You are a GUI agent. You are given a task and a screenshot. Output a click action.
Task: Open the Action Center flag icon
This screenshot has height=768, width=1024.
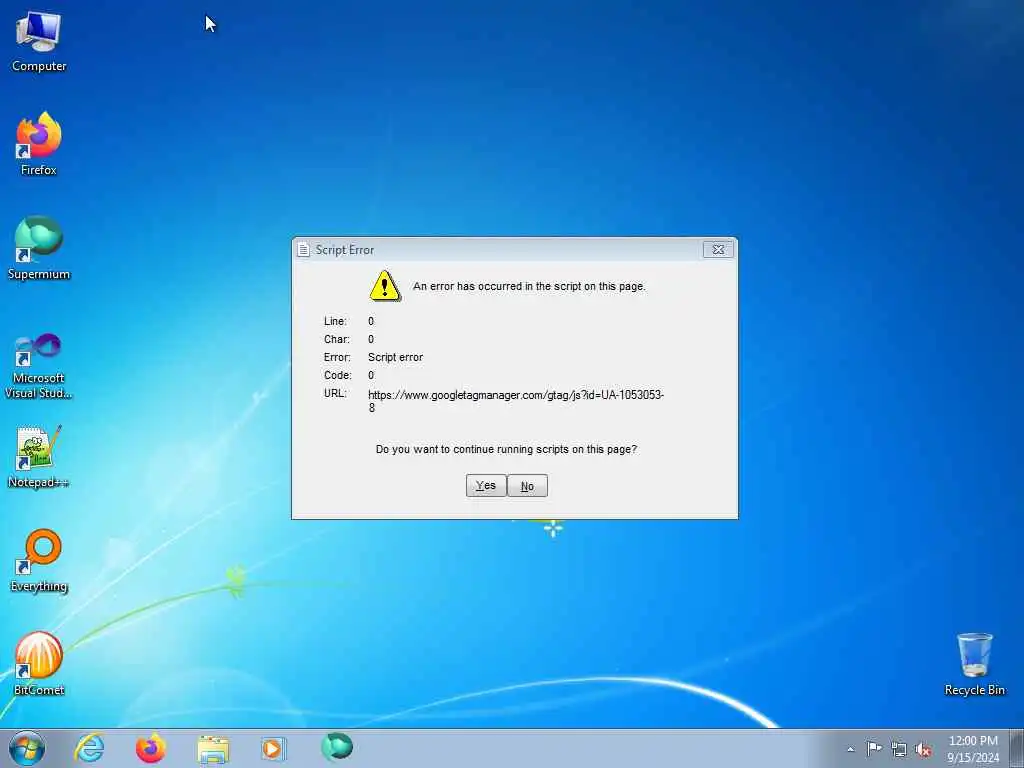coord(874,749)
